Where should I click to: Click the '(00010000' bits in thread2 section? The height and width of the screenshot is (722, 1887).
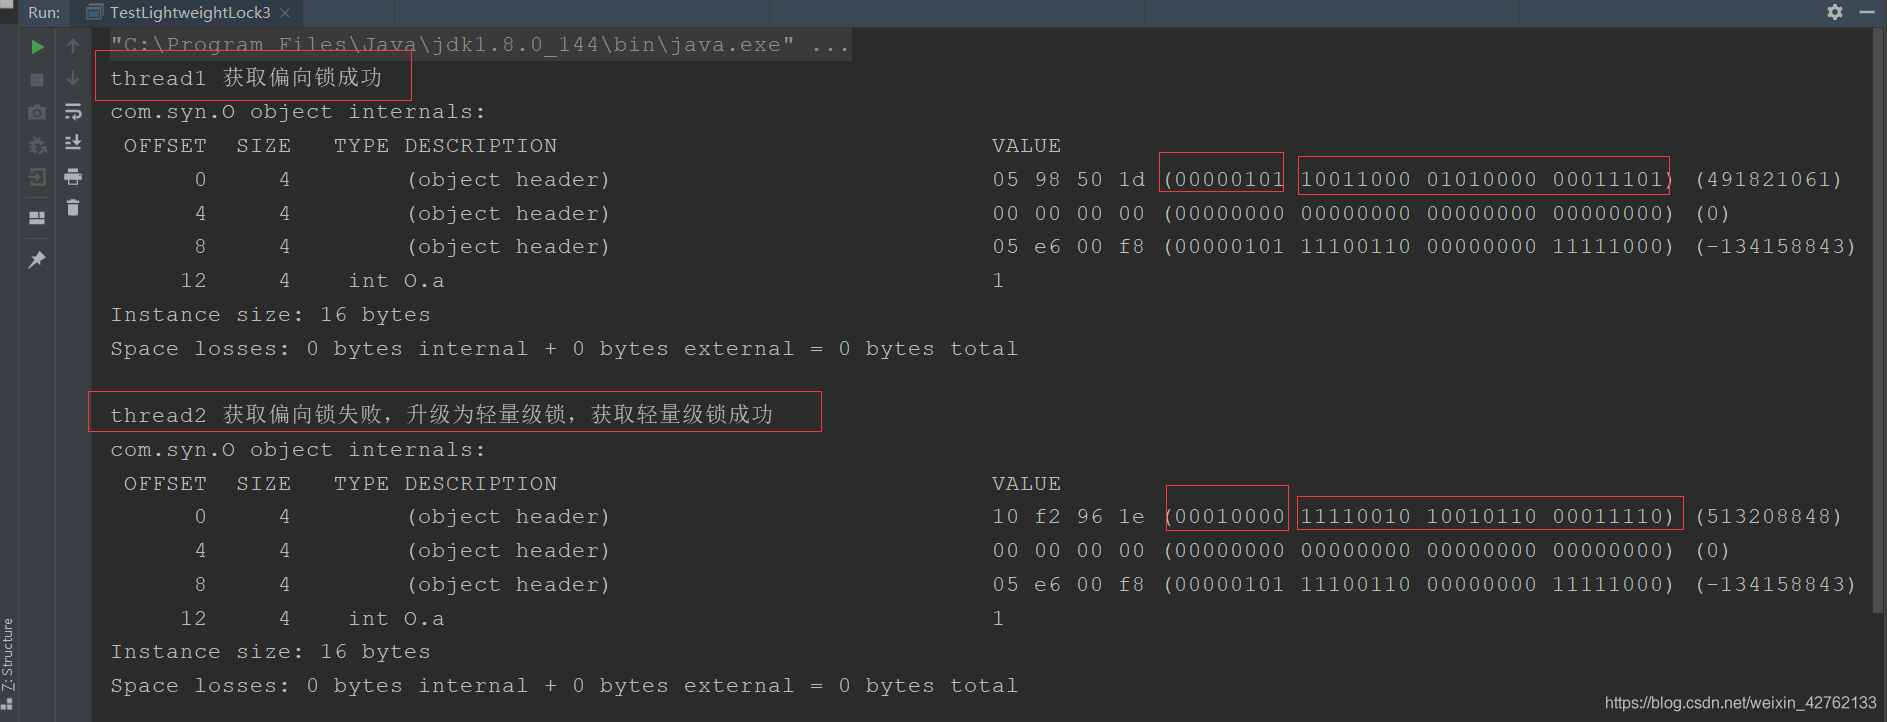(1224, 517)
